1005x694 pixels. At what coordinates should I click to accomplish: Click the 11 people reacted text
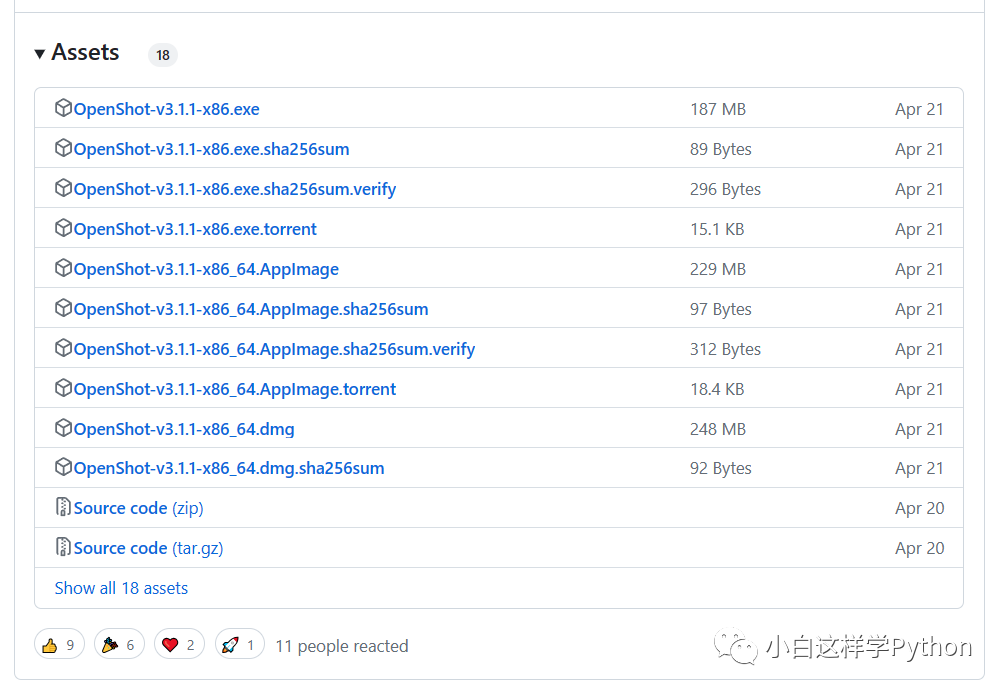click(342, 646)
